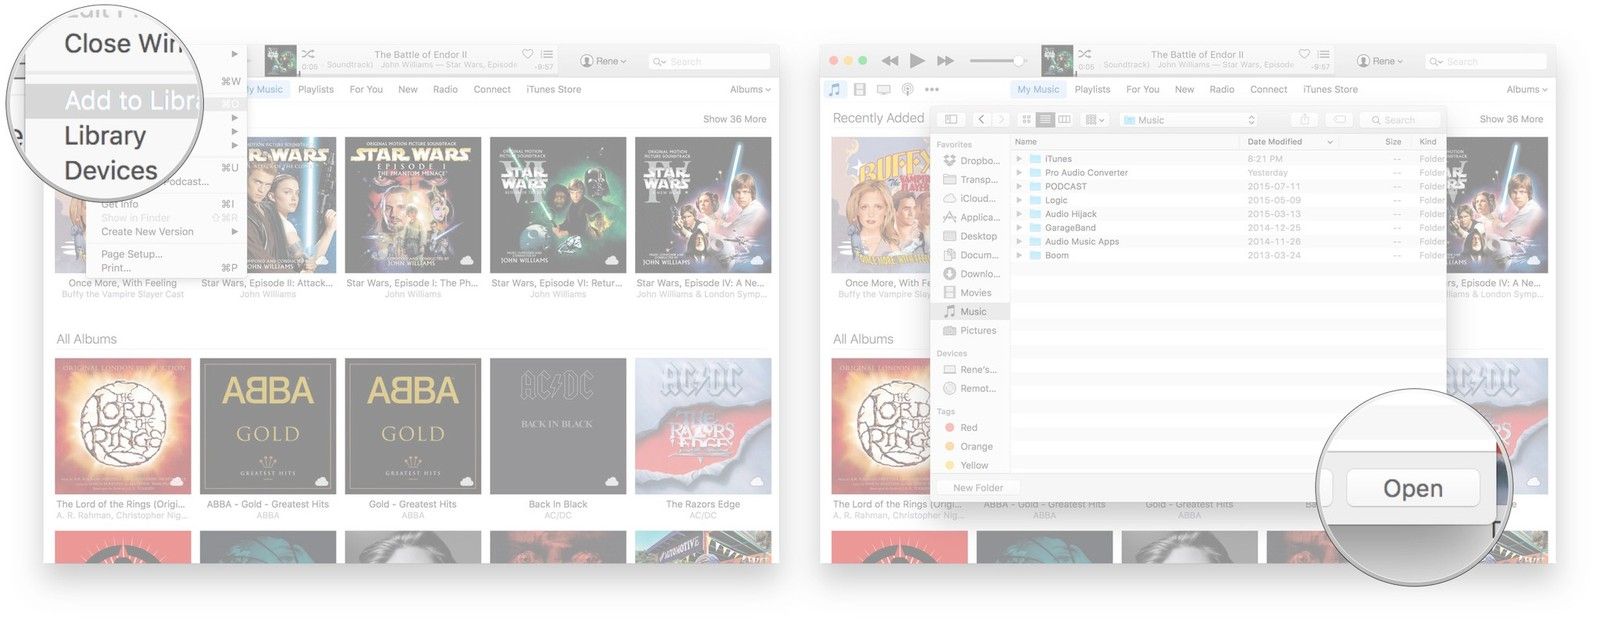
Task: Adjust the volume slider knob
Action: (1018, 61)
